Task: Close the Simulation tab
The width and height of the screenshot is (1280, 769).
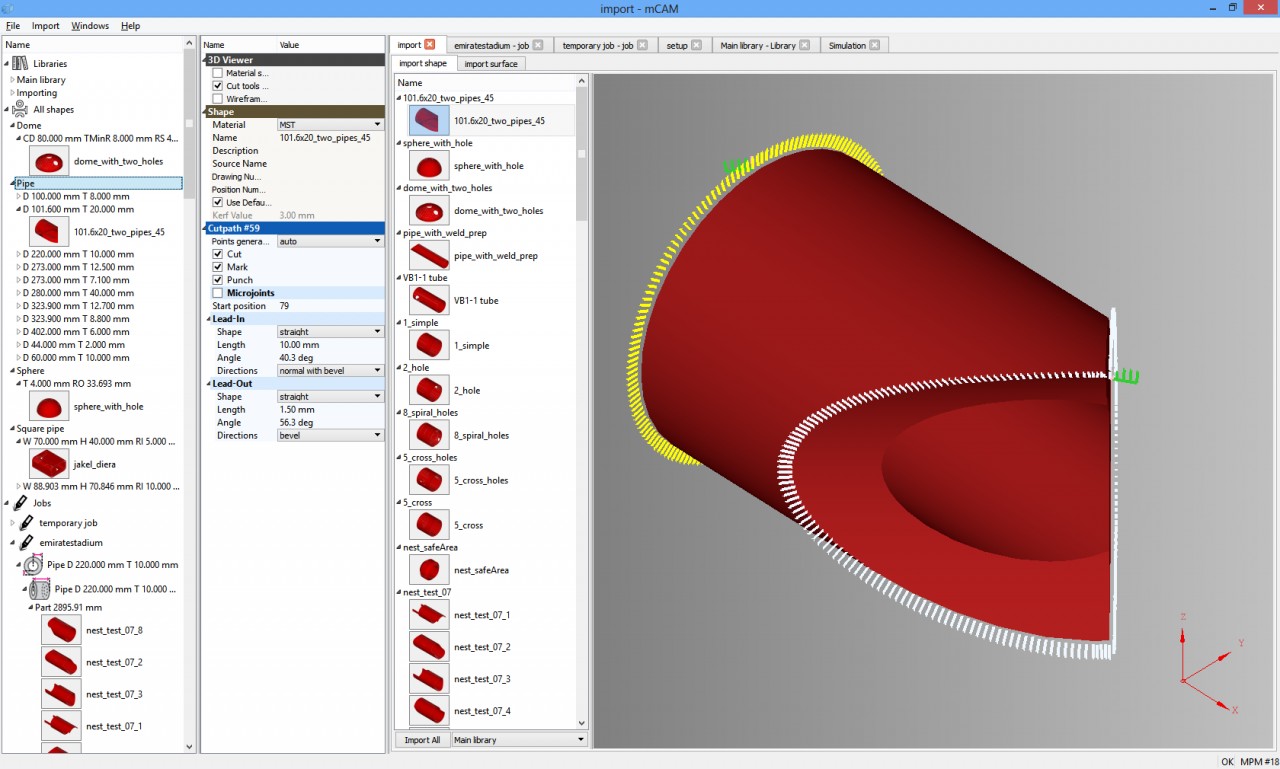Action: [x=875, y=45]
